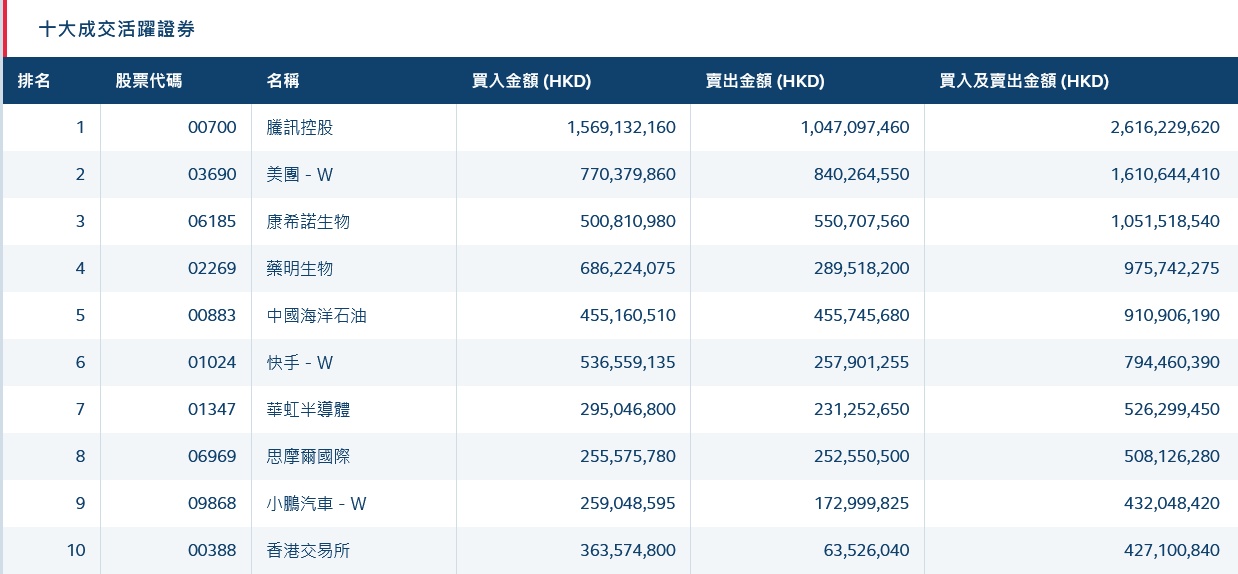Click buy amount 363,574,800
This screenshot has width=1238, height=574.
(x=628, y=550)
